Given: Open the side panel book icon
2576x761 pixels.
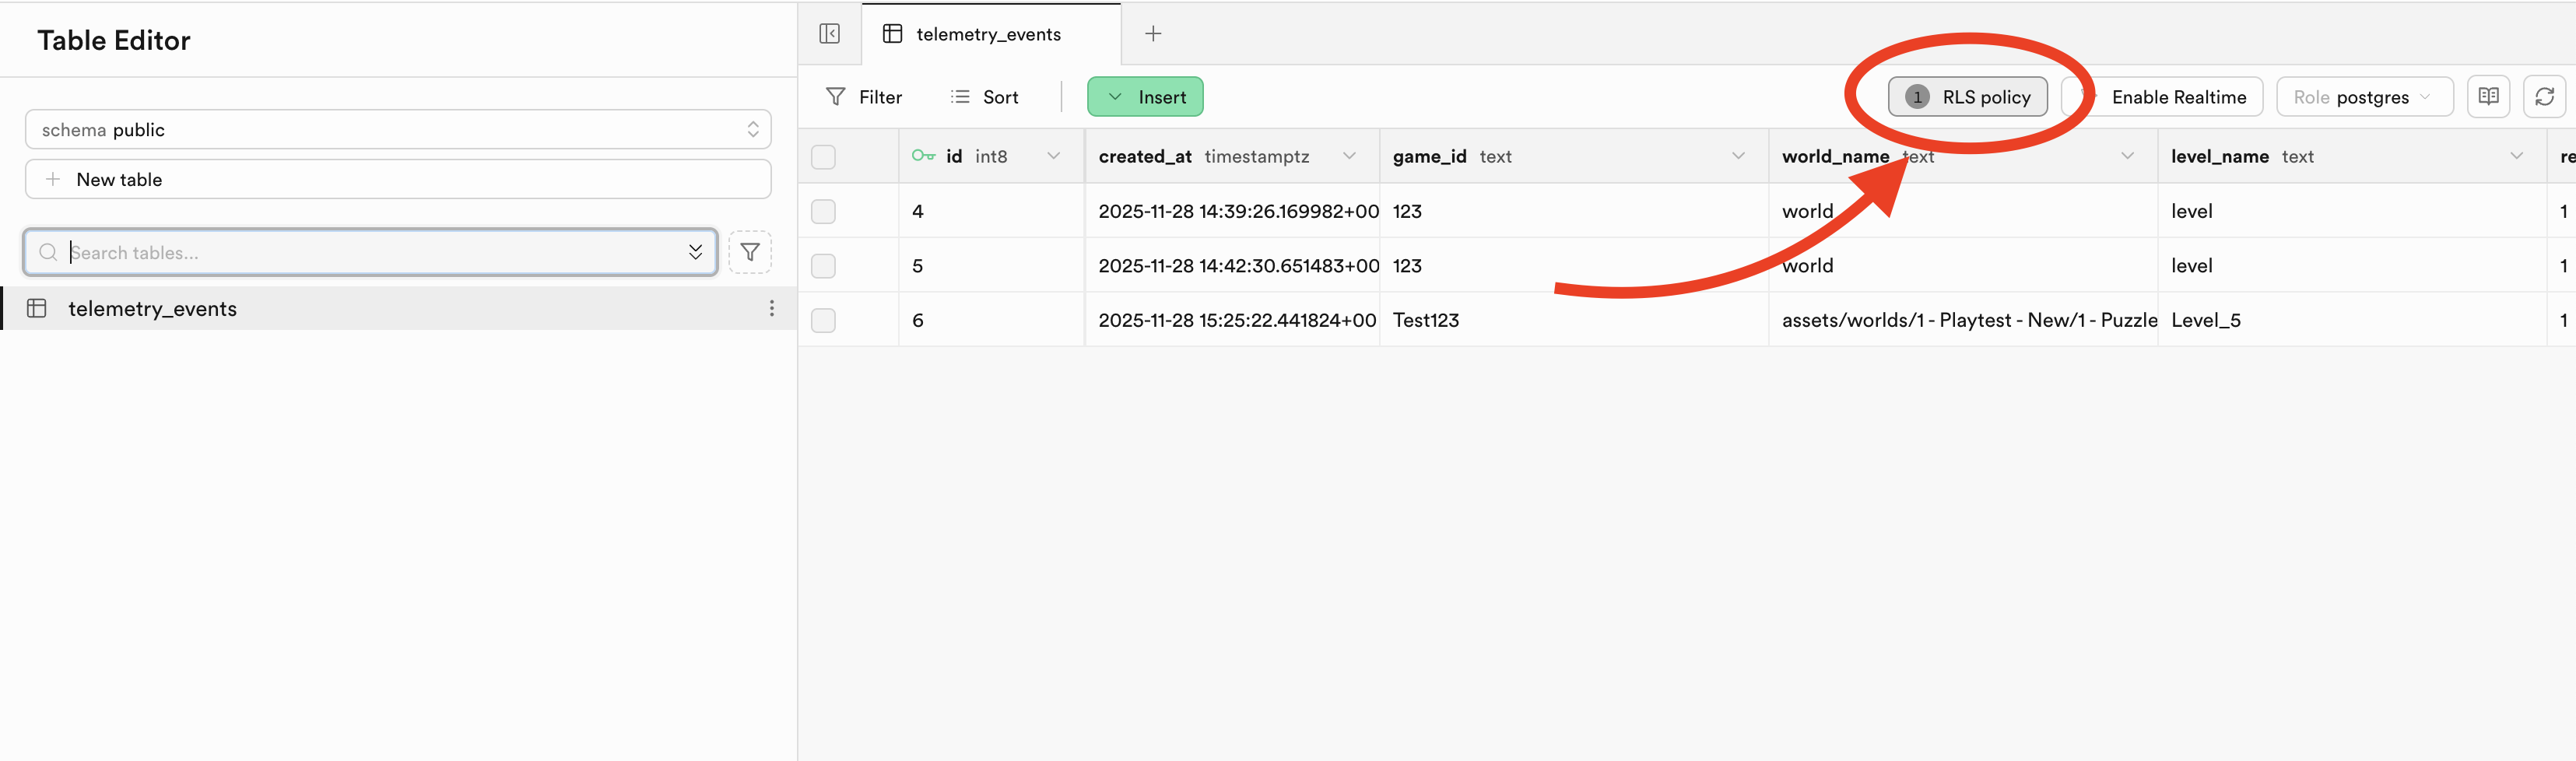Looking at the screenshot, I should point(2488,97).
